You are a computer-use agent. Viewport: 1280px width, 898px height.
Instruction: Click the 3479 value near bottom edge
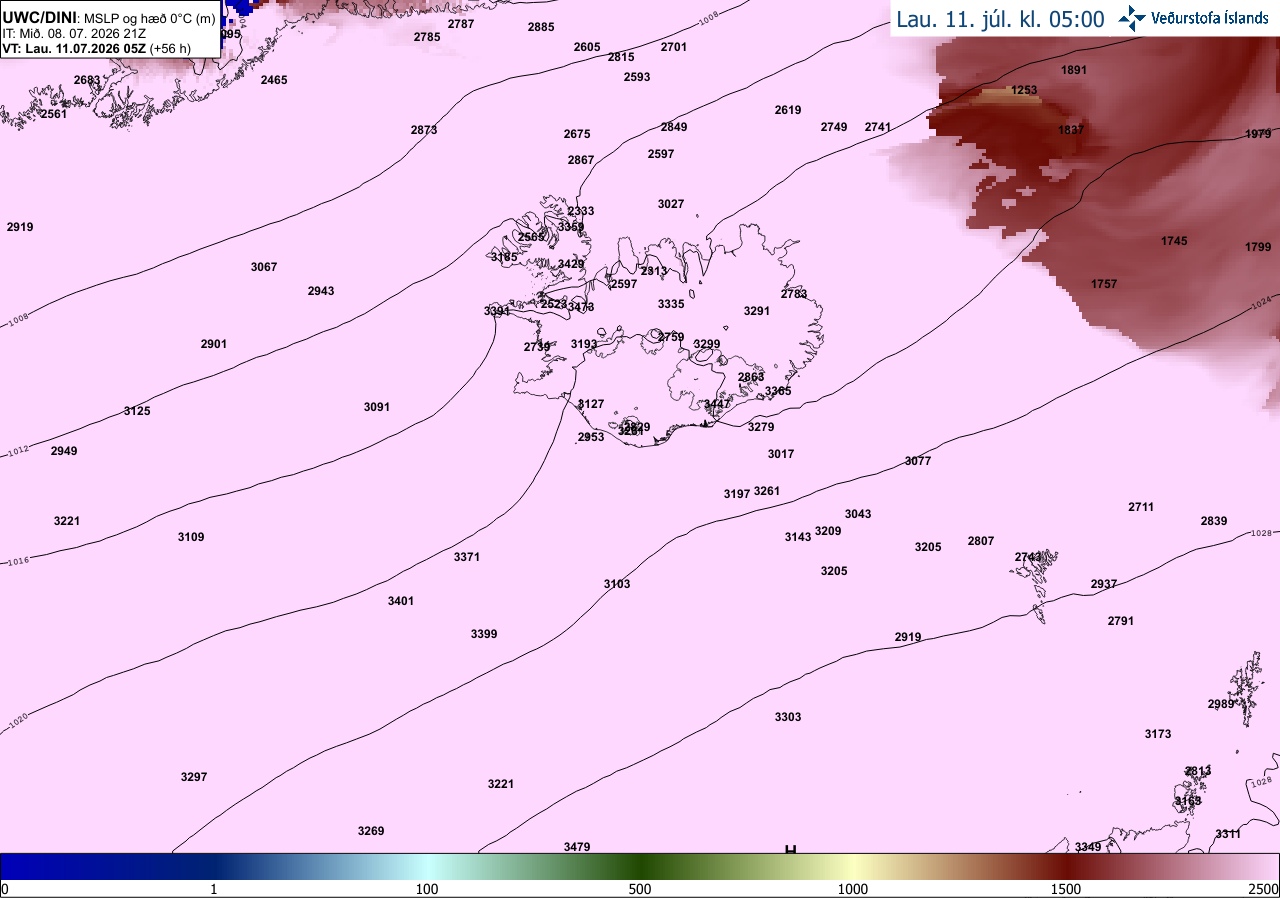577,847
